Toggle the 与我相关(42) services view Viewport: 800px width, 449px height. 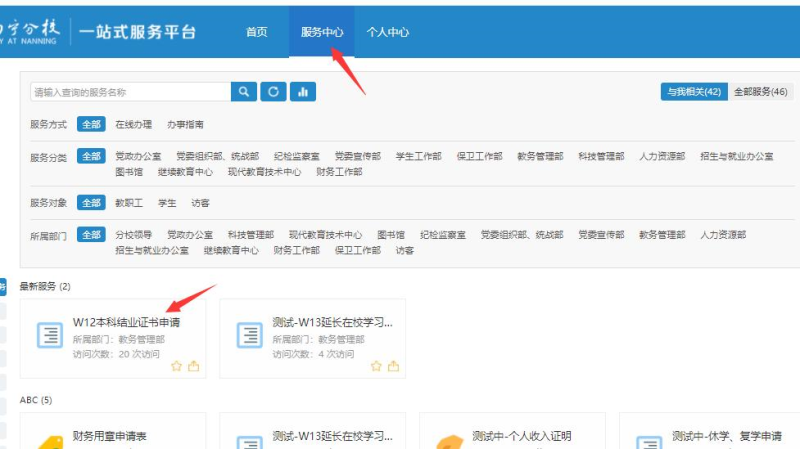pos(693,92)
